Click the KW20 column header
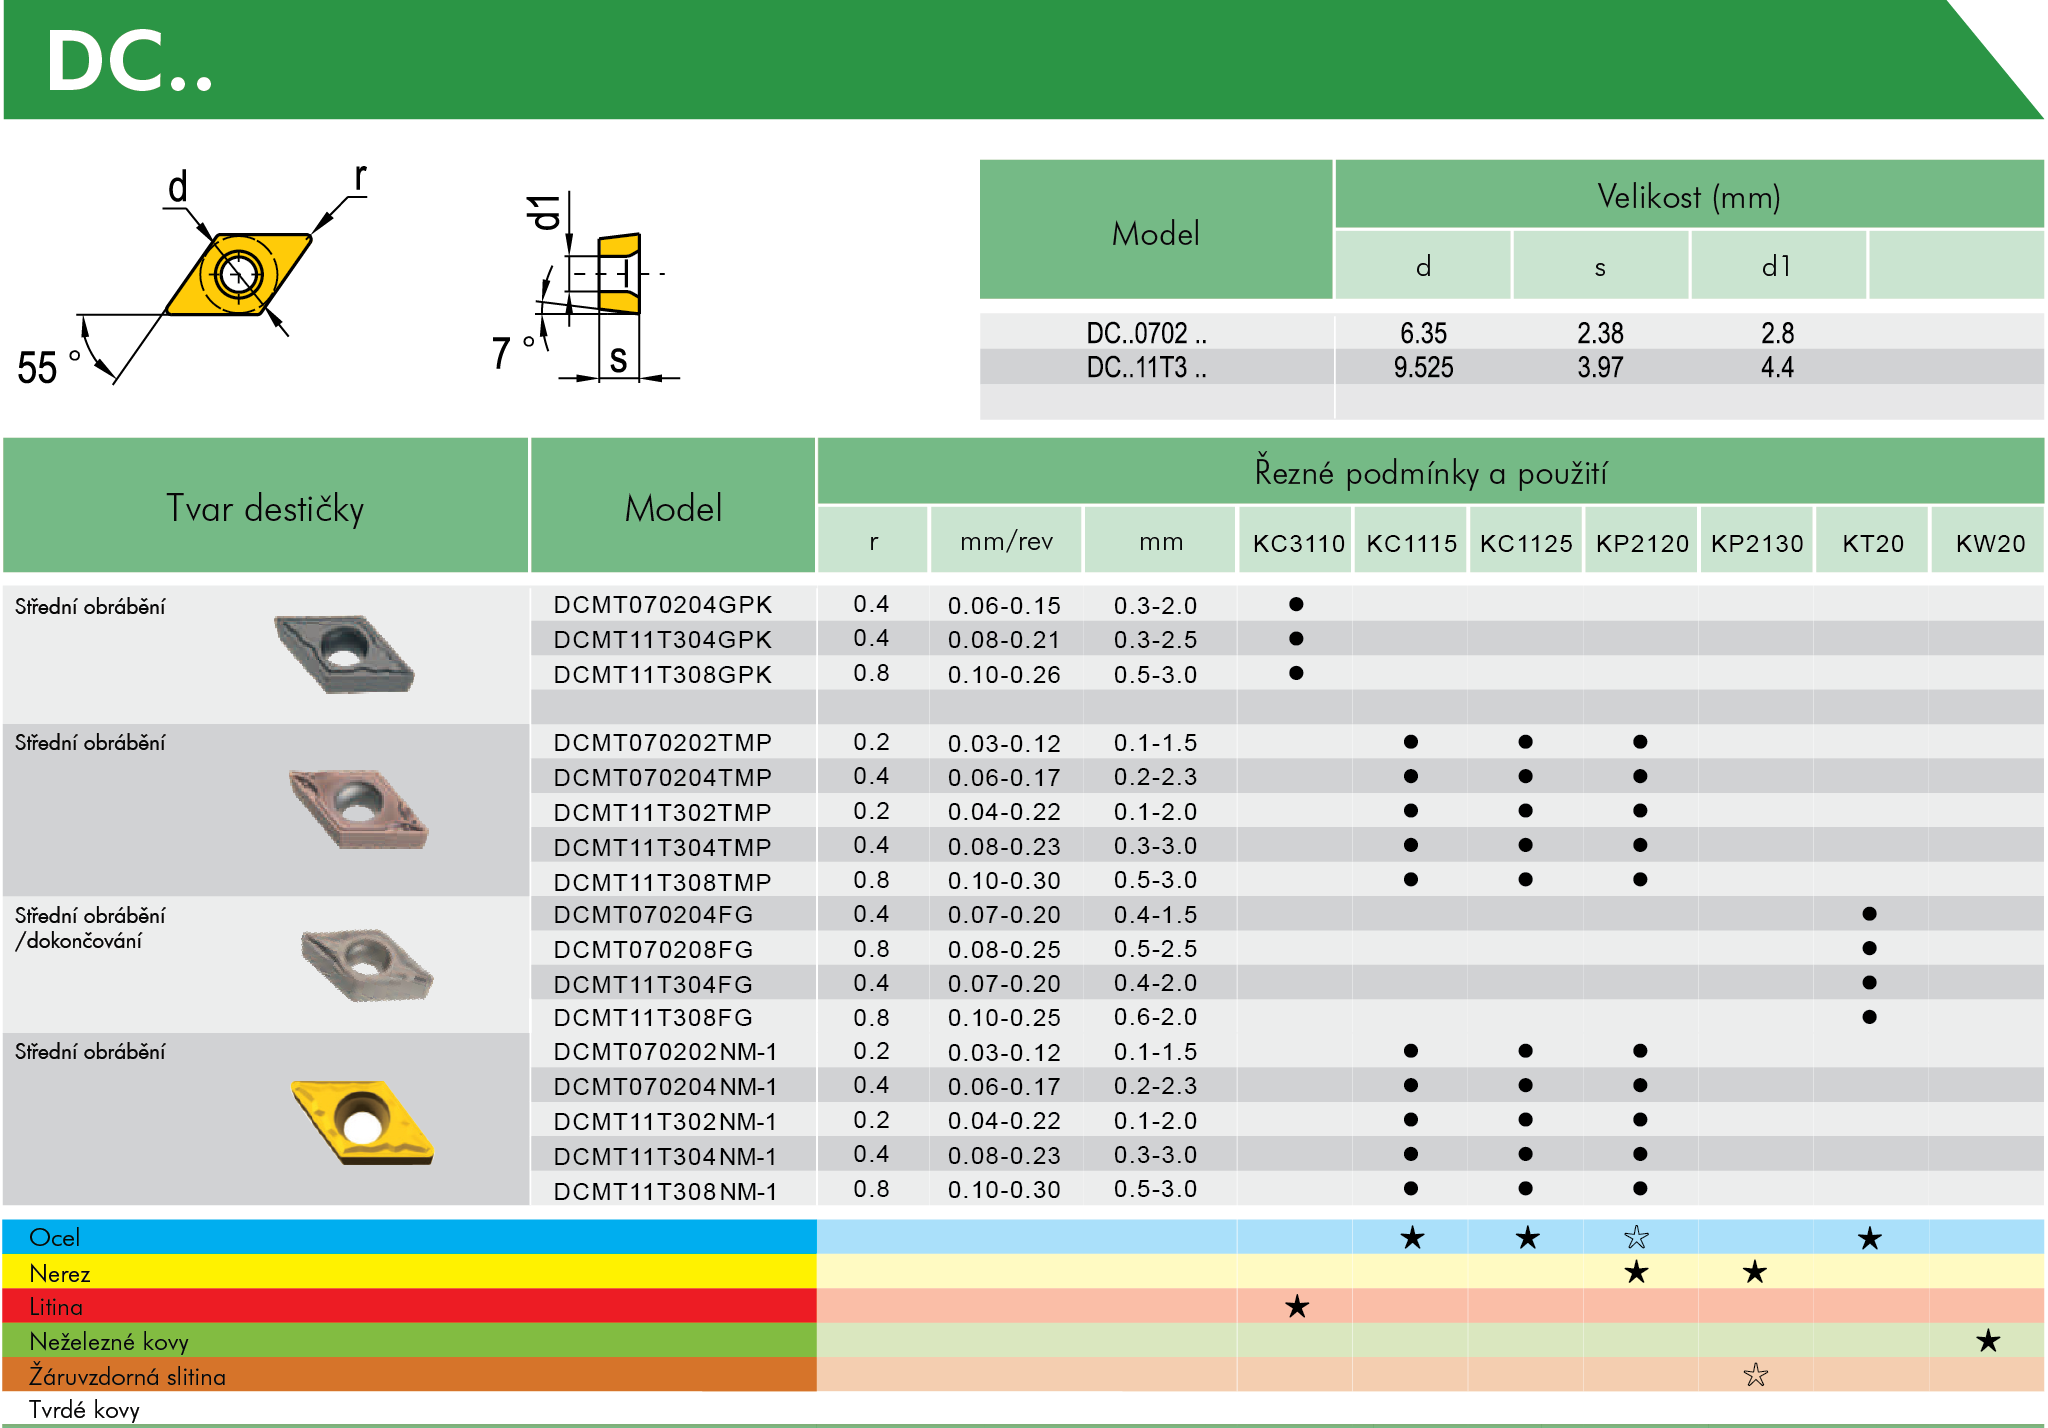 point(1989,543)
